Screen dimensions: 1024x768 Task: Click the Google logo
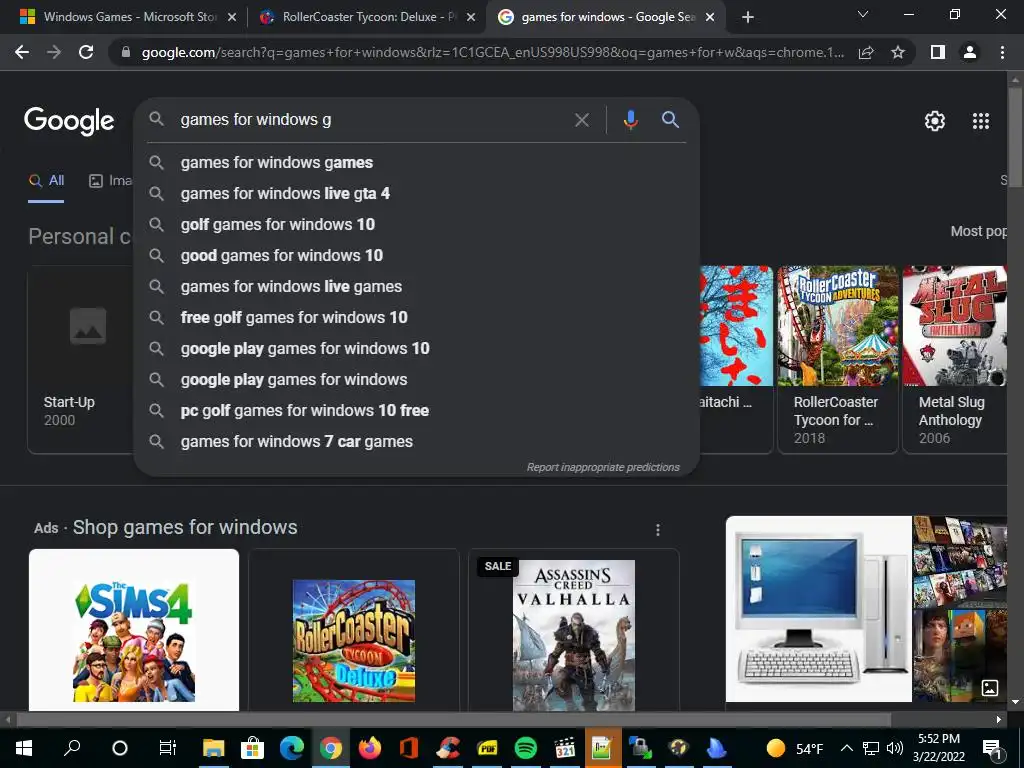click(69, 121)
